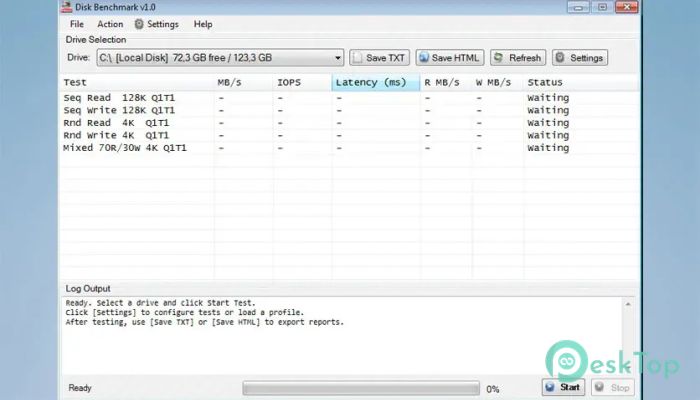
Task: Select the Seq Read 128K Q1T1 row
Action: 349,98
